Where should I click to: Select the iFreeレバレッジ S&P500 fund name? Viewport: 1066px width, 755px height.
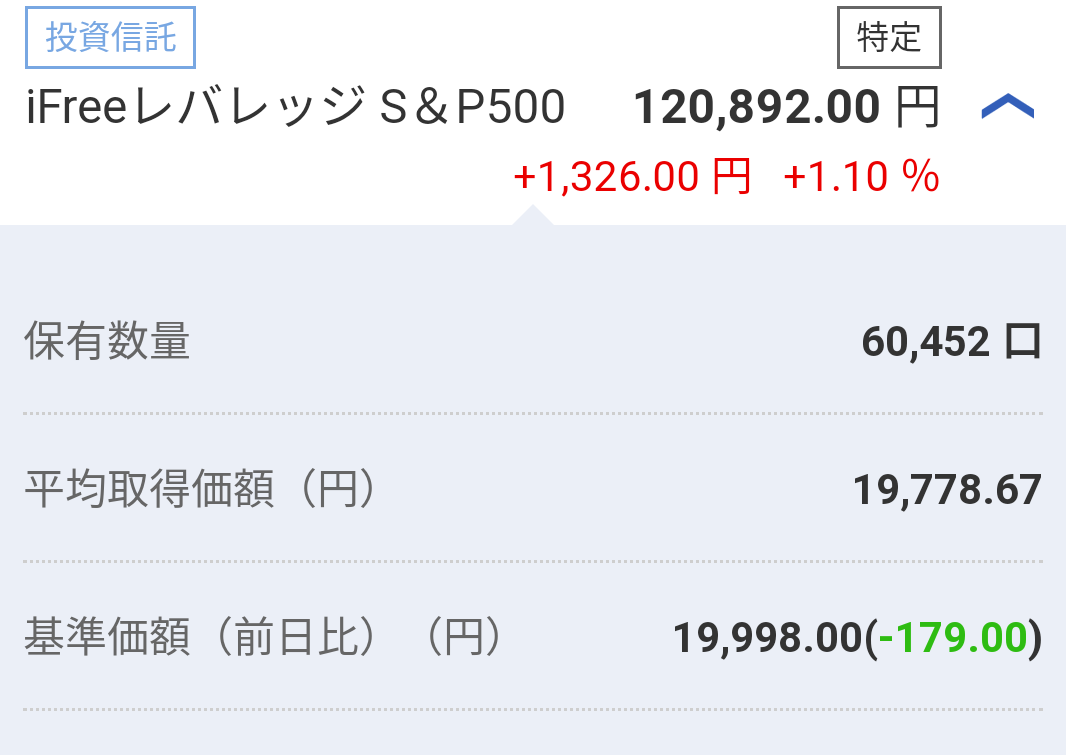pos(296,107)
